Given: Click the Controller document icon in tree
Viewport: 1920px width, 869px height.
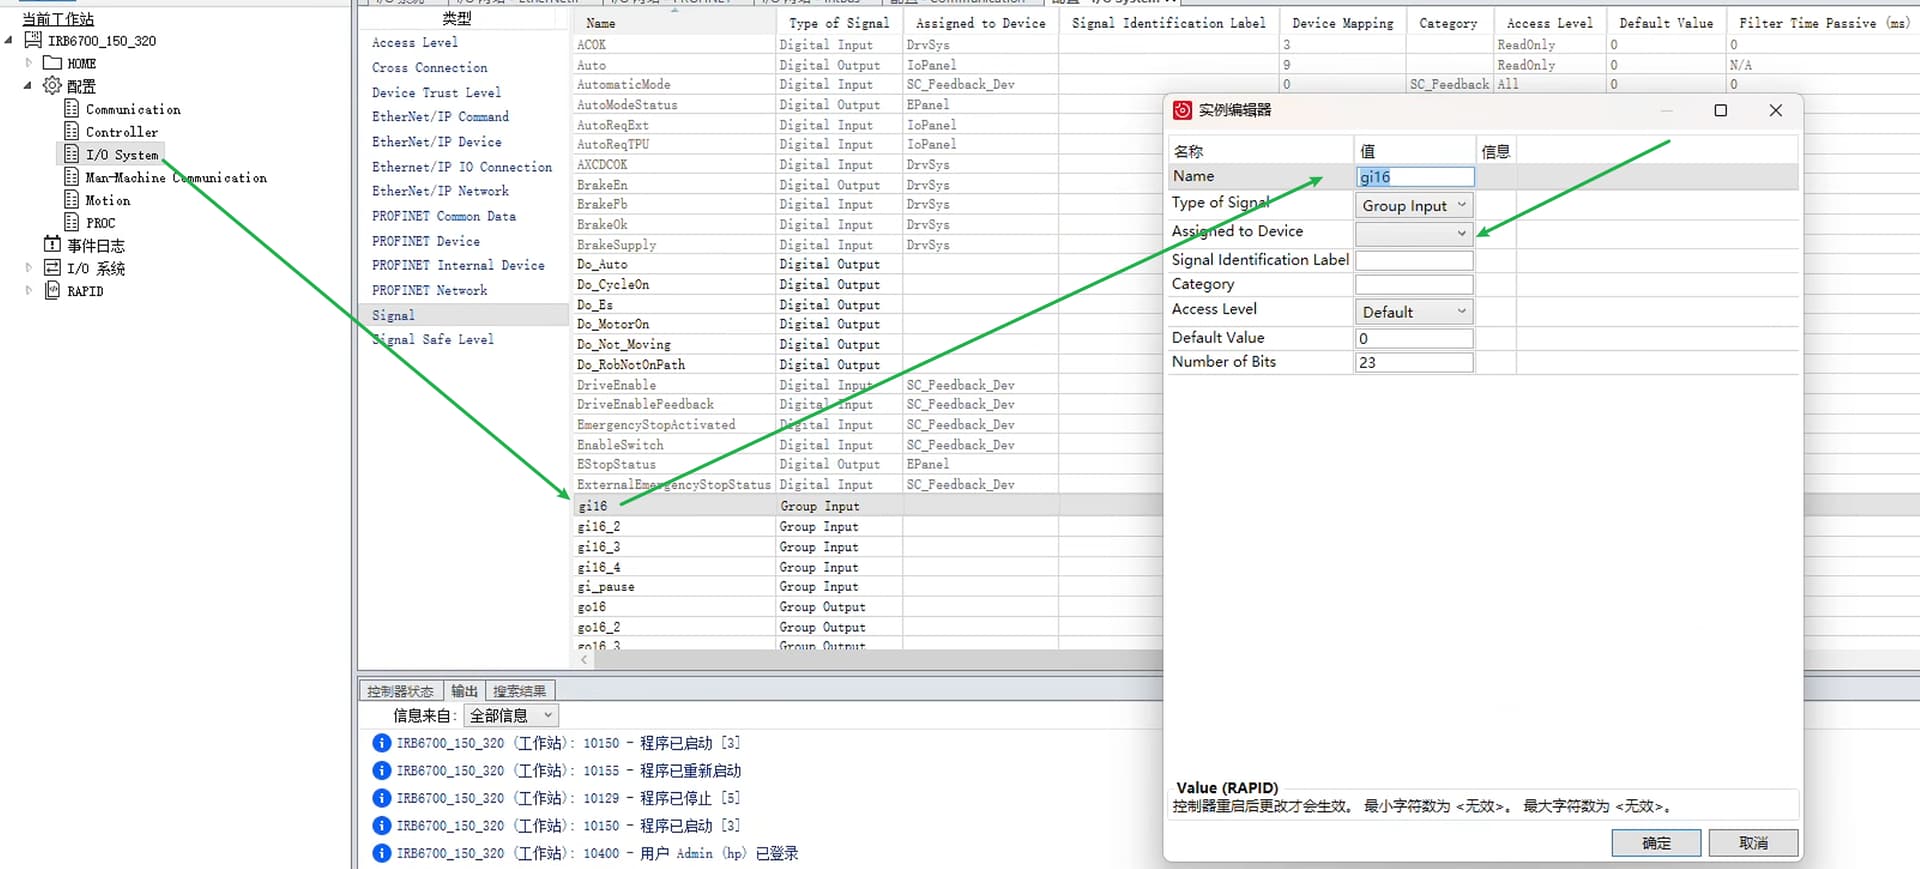Looking at the screenshot, I should click(71, 131).
